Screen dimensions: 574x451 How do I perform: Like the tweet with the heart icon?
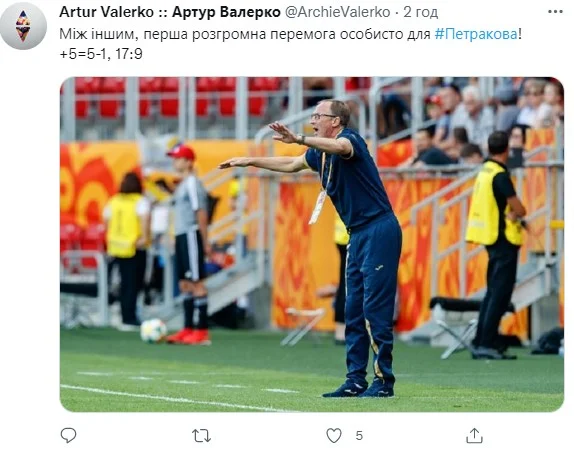coord(334,436)
